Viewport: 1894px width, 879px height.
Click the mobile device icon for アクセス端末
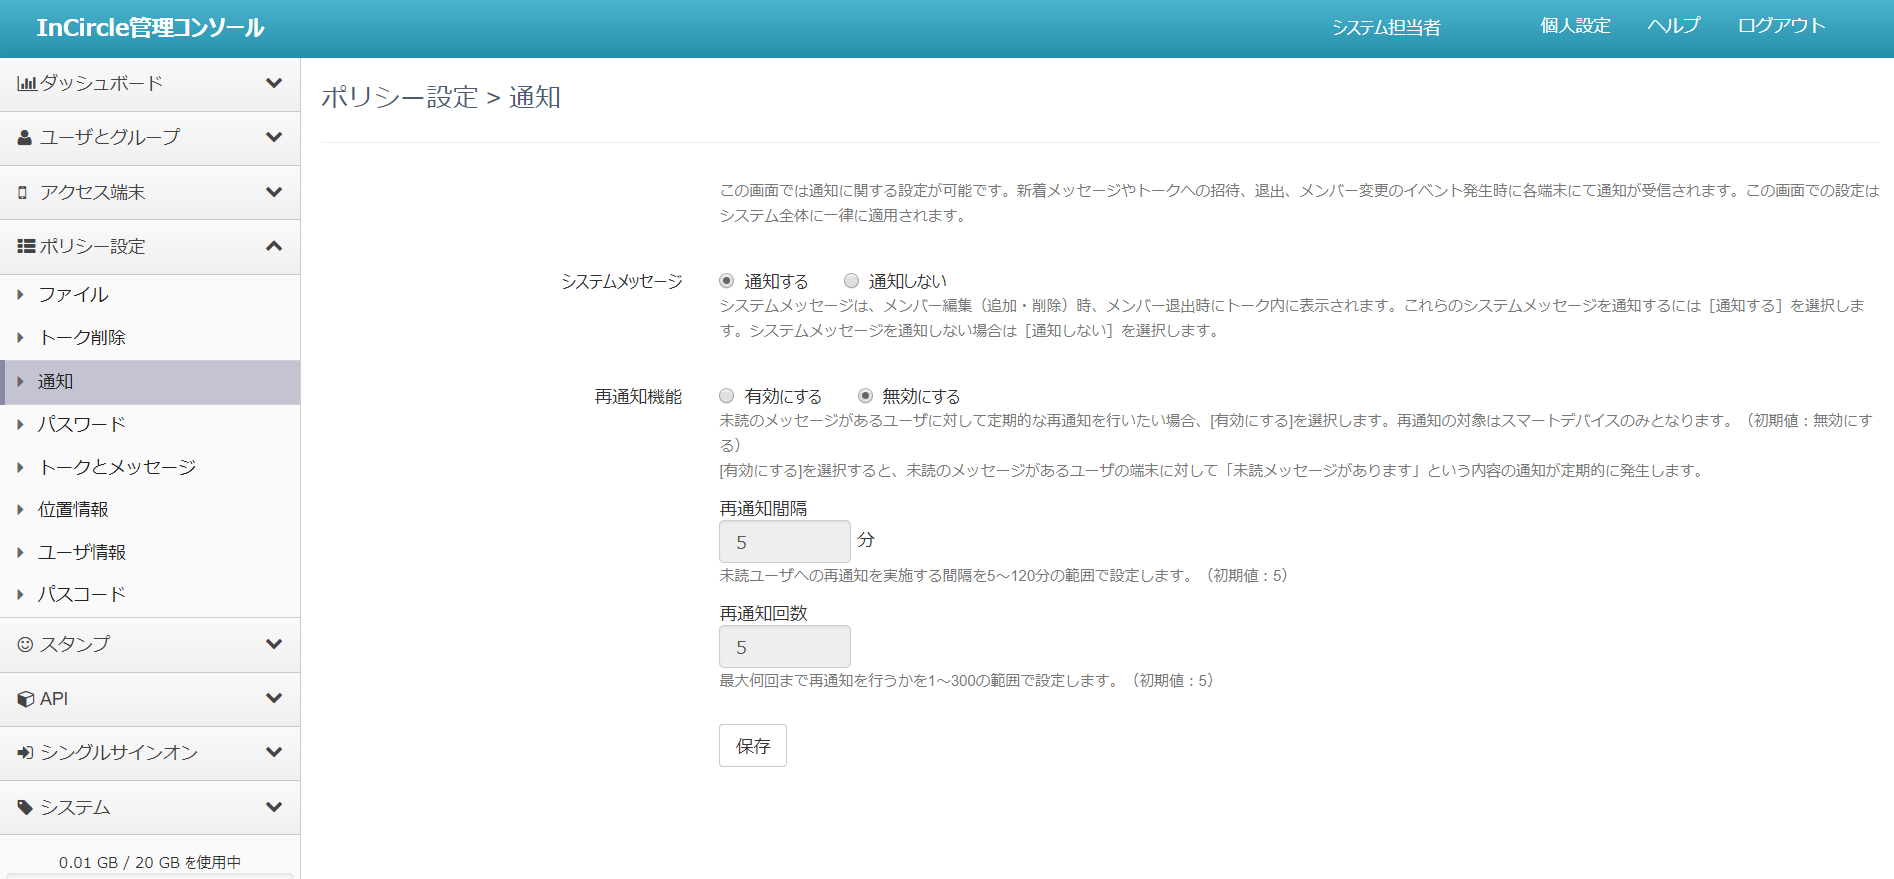point(23,193)
